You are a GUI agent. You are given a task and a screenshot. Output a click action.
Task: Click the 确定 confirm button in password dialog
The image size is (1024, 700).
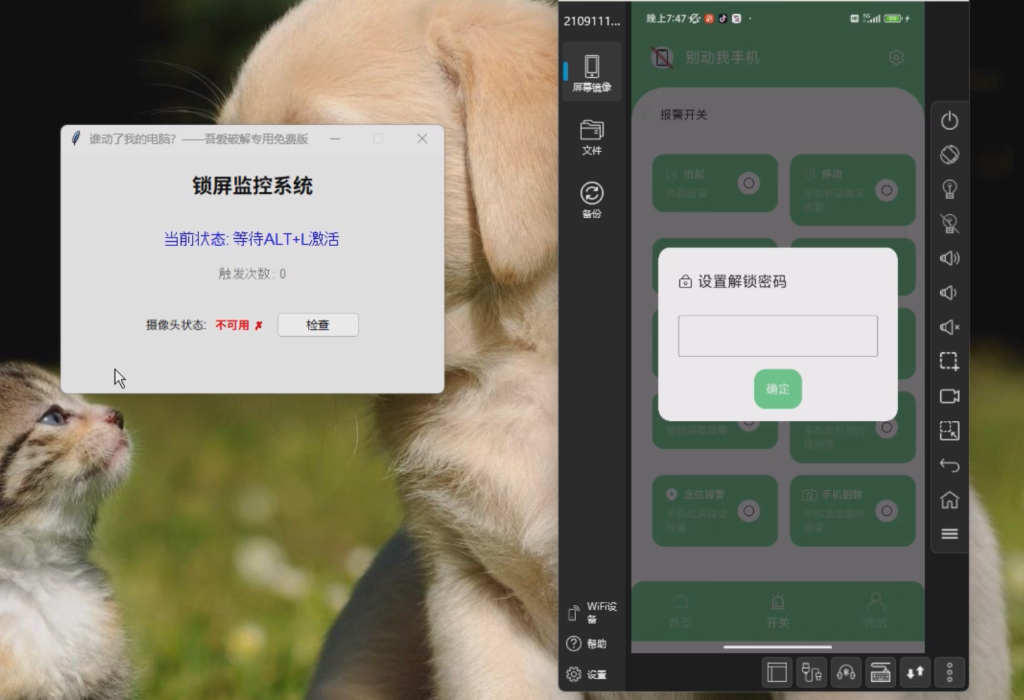click(x=777, y=389)
